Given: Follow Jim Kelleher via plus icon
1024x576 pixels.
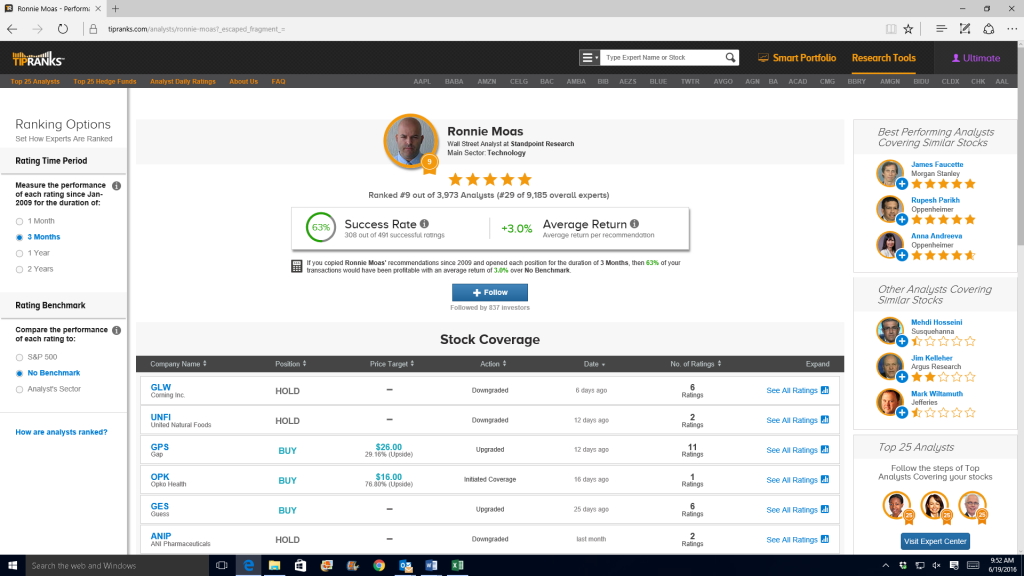Looking at the screenshot, I should click(x=902, y=377).
